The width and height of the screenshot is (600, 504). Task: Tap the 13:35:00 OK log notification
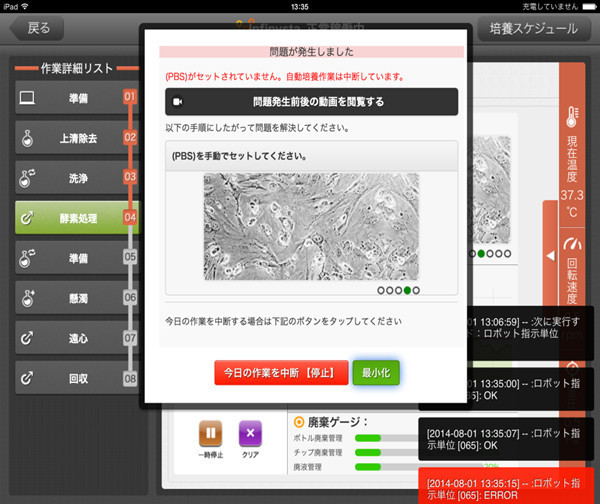coord(530,389)
